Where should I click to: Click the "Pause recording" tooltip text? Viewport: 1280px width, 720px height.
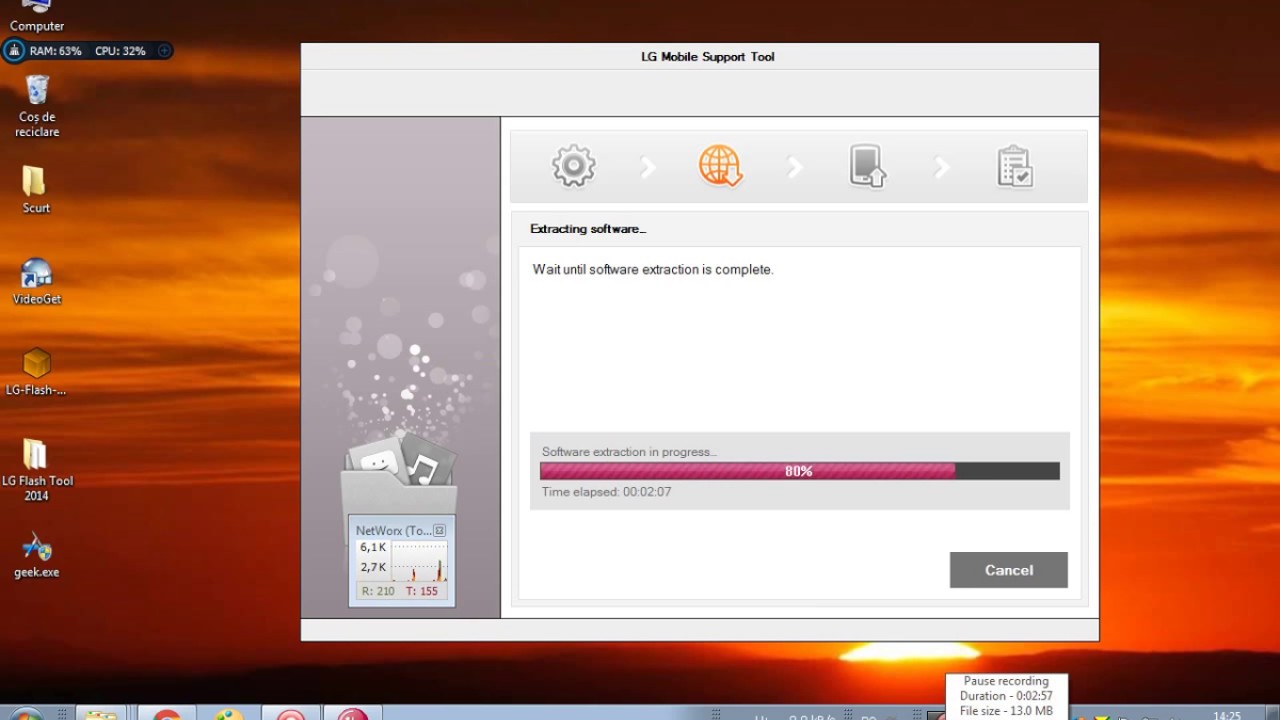[1006, 681]
